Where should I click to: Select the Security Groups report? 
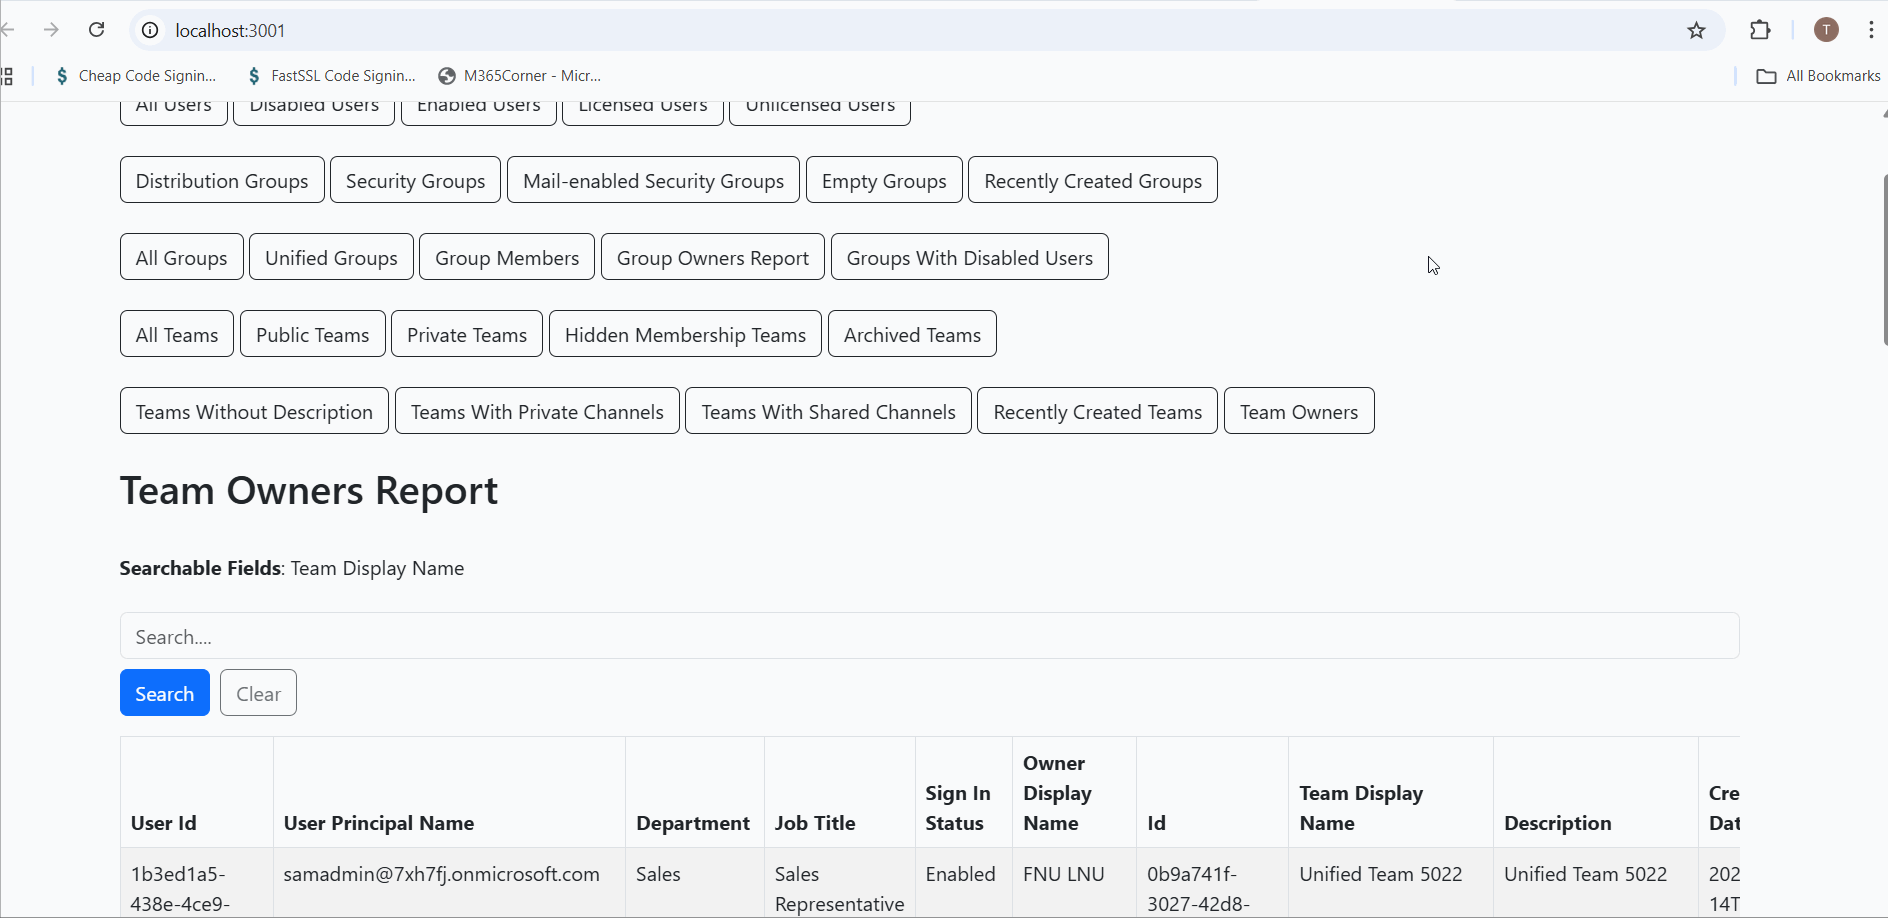pos(415,180)
